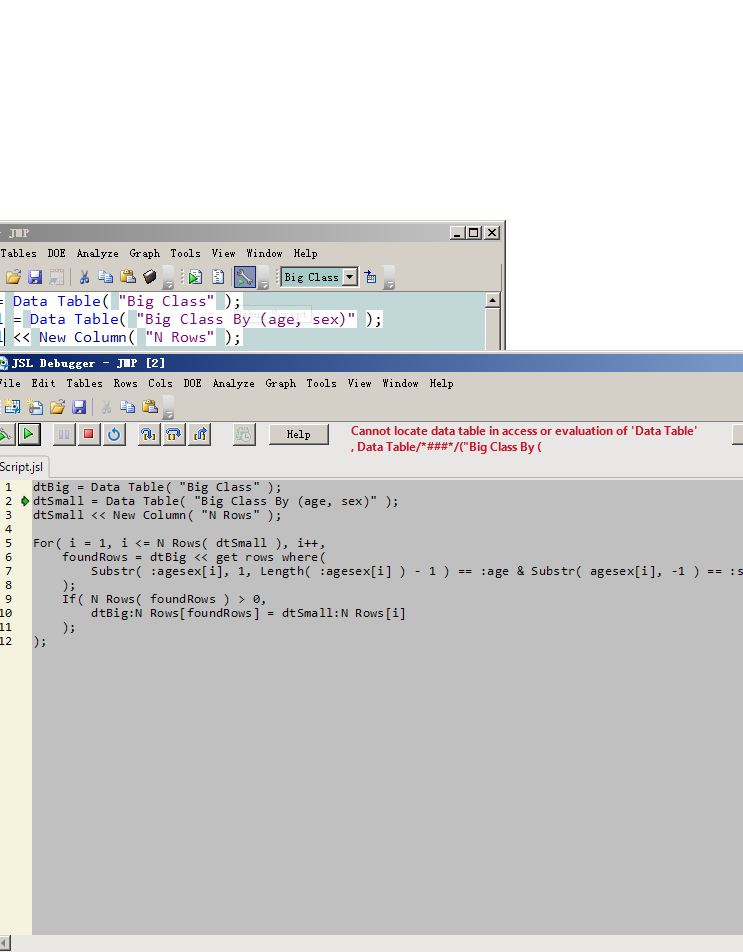Open the Debugger toolbar overflow options
The image size is (743, 952).
click(x=169, y=408)
